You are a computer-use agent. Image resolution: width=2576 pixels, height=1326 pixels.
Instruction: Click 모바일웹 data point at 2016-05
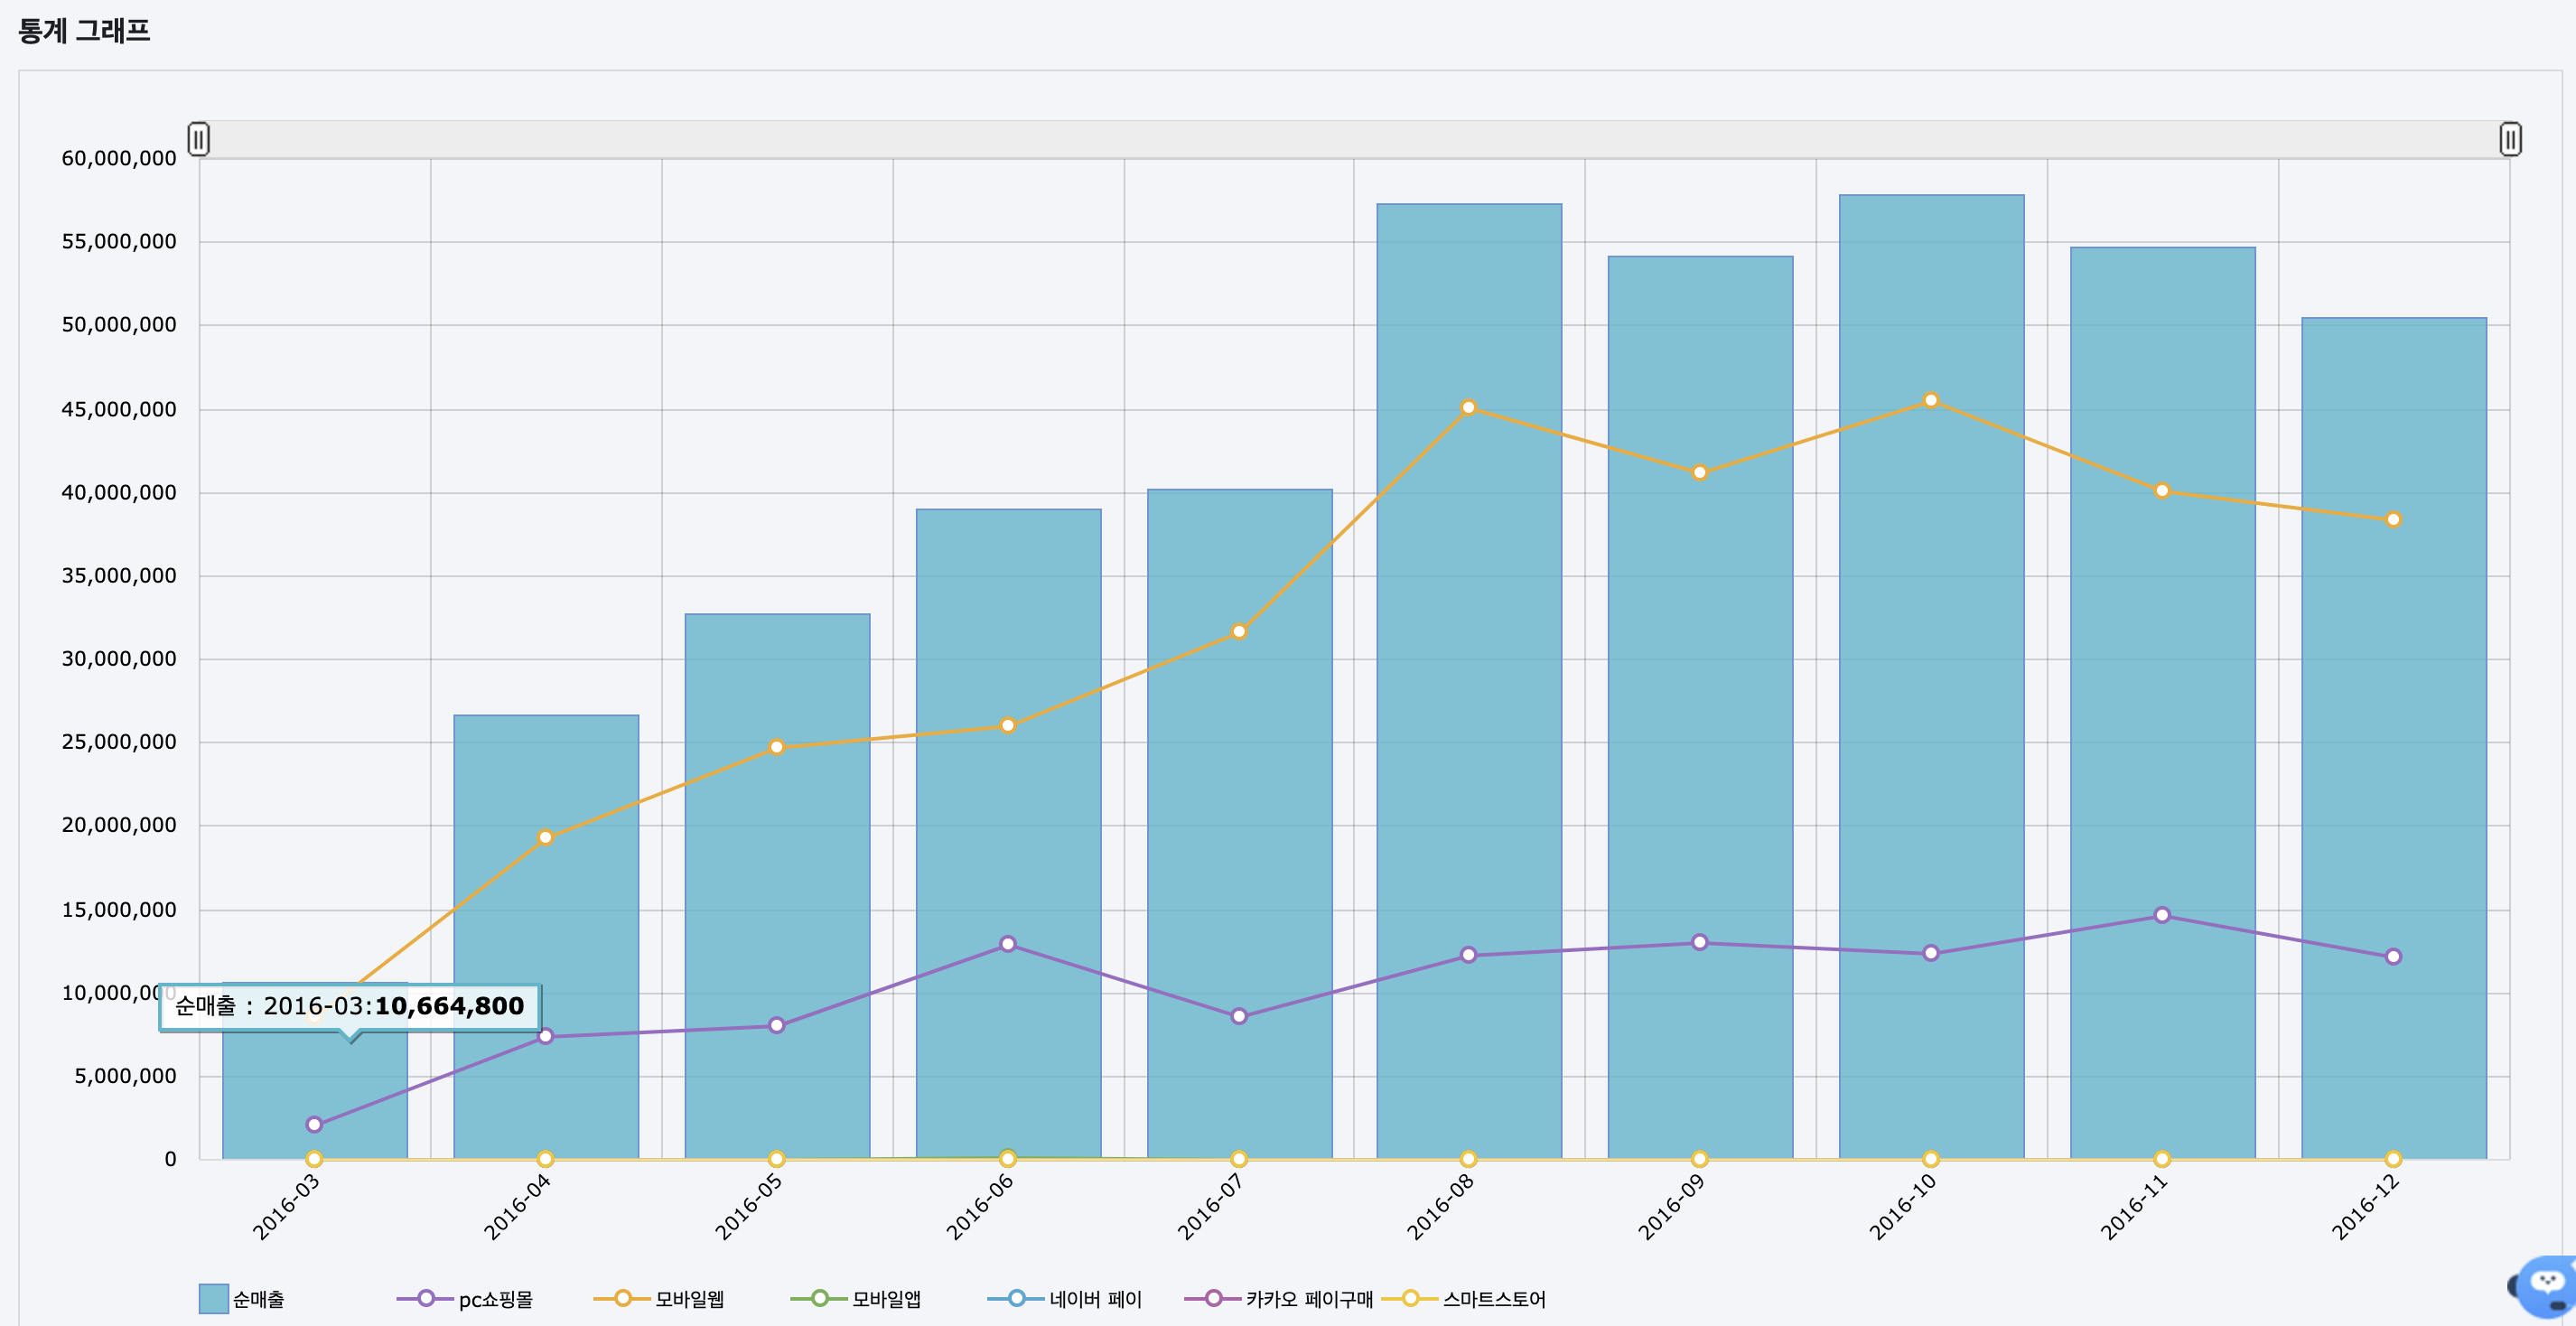(776, 747)
